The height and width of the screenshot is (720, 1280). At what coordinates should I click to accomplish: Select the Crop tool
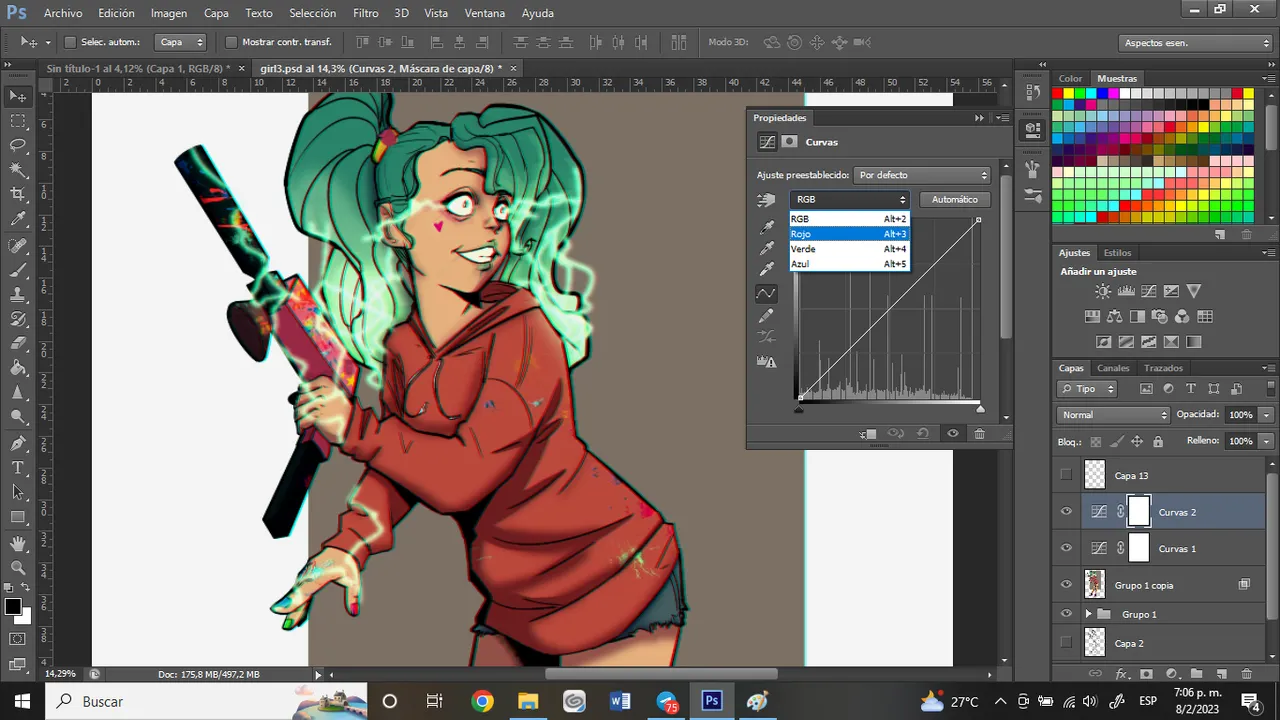(x=18, y=194)
